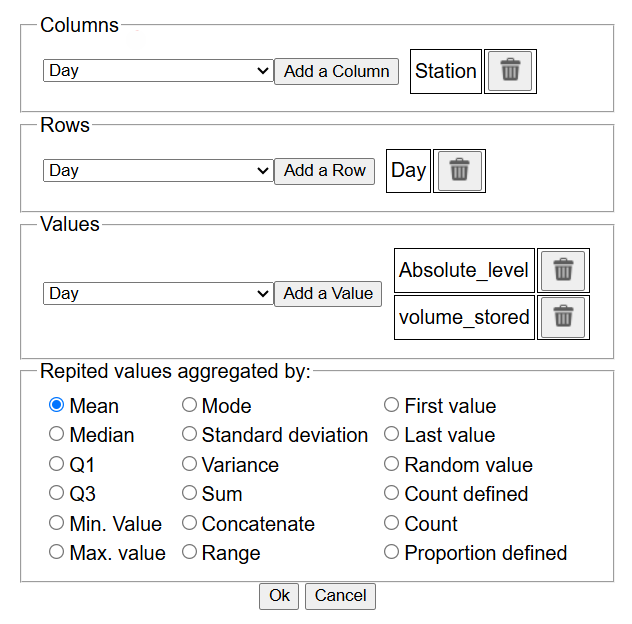Viewport: 632px width, 624px height.
Task: Select the Proportion defined option
Action: pos(392,553)
